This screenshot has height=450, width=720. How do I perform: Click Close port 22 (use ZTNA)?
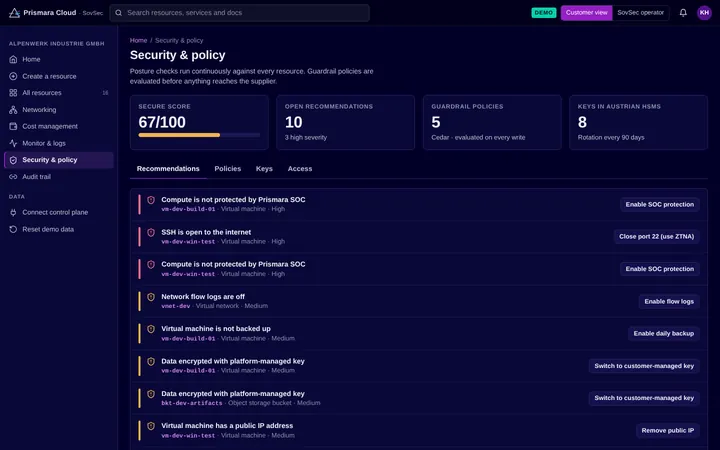click(x=656, y=236)
